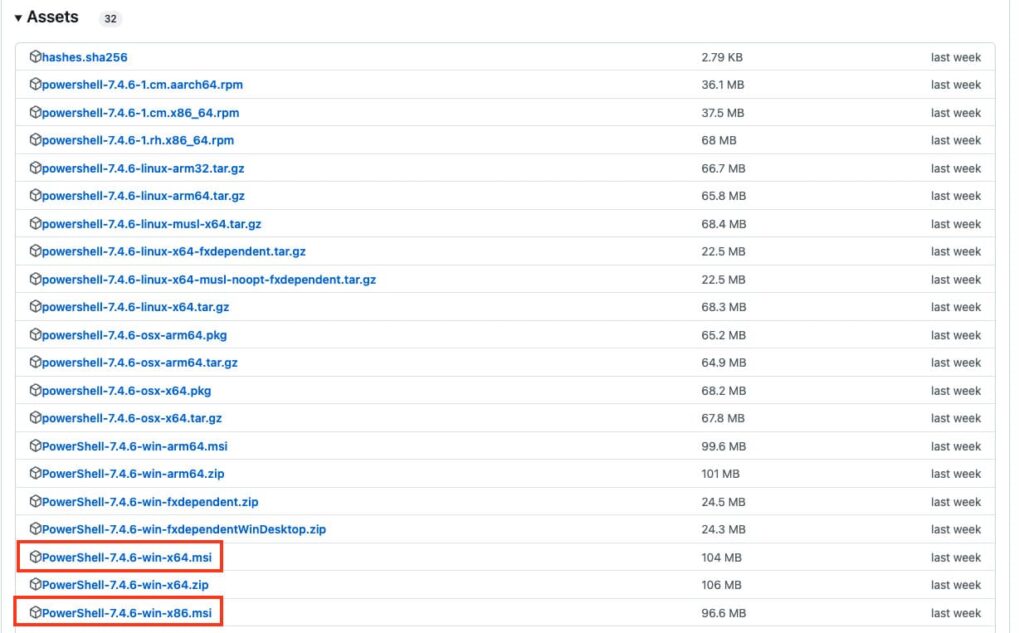Image resolution: width=1024 pixels, height=633 pixels.
Task: Download linux-x64-musl-noopt-fxdependent.tar.gz archive
Action: [209, 280]
